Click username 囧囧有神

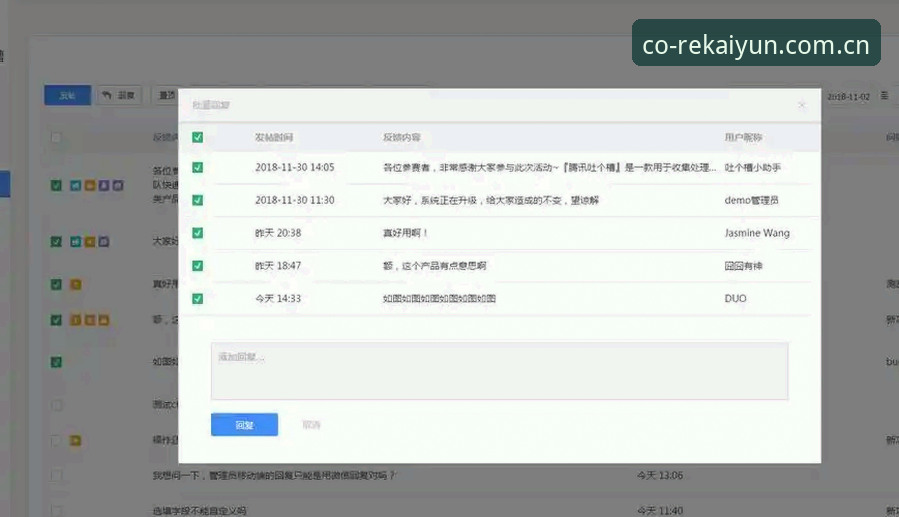(x=743, y=265)
